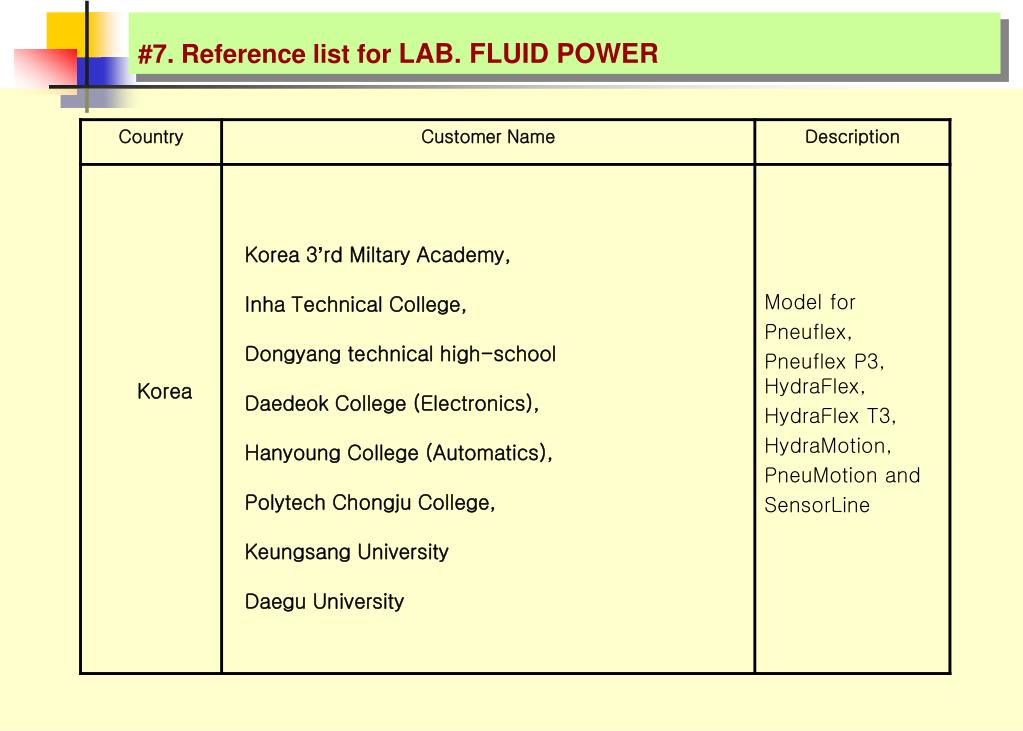The height and width of the screenshot is (731, 1023).
Task: Click the 'Pneuflex P3,' description line
Action: [x=825, y=362]
